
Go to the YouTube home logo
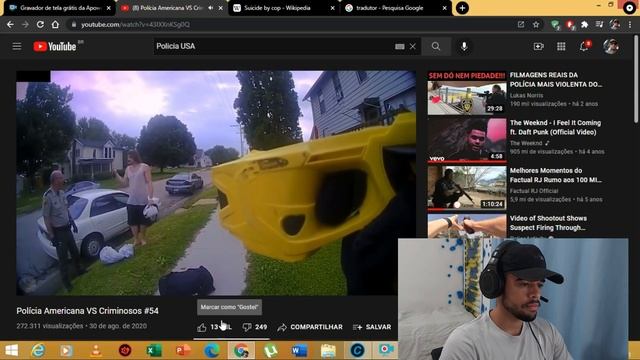pyautogui.click(x=55, y=47)
